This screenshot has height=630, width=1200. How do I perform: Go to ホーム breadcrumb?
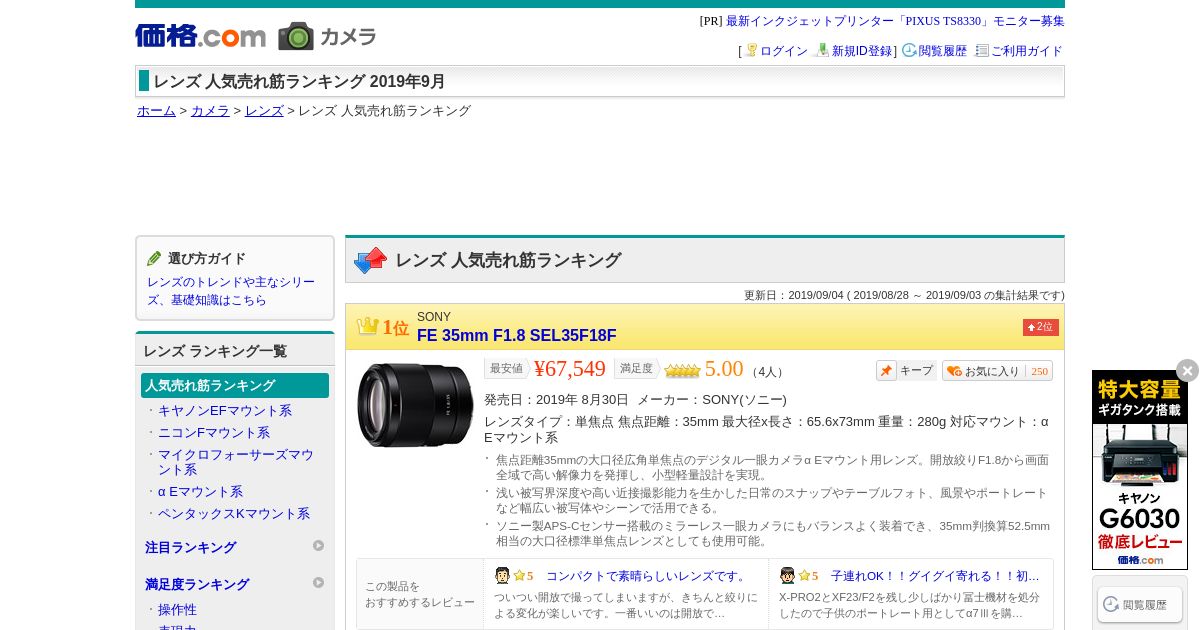[156, 111]
